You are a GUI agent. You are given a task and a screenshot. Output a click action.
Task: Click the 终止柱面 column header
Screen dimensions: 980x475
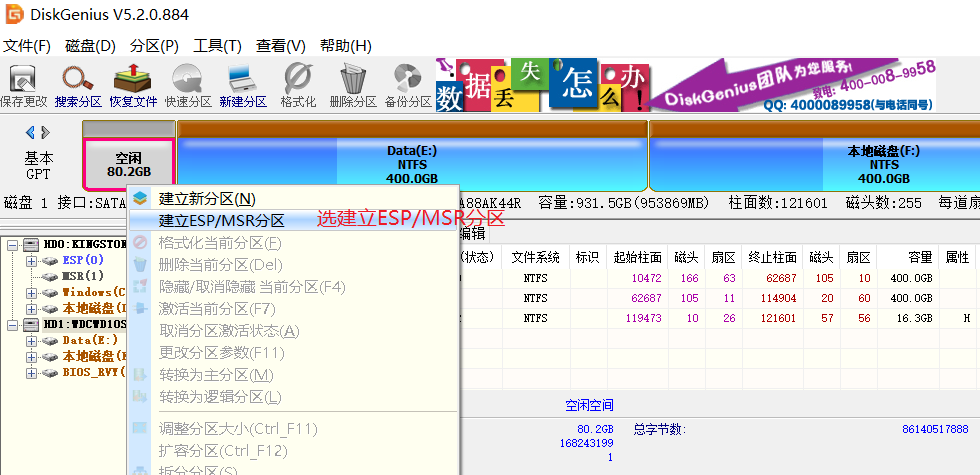(x=772, y=257)
